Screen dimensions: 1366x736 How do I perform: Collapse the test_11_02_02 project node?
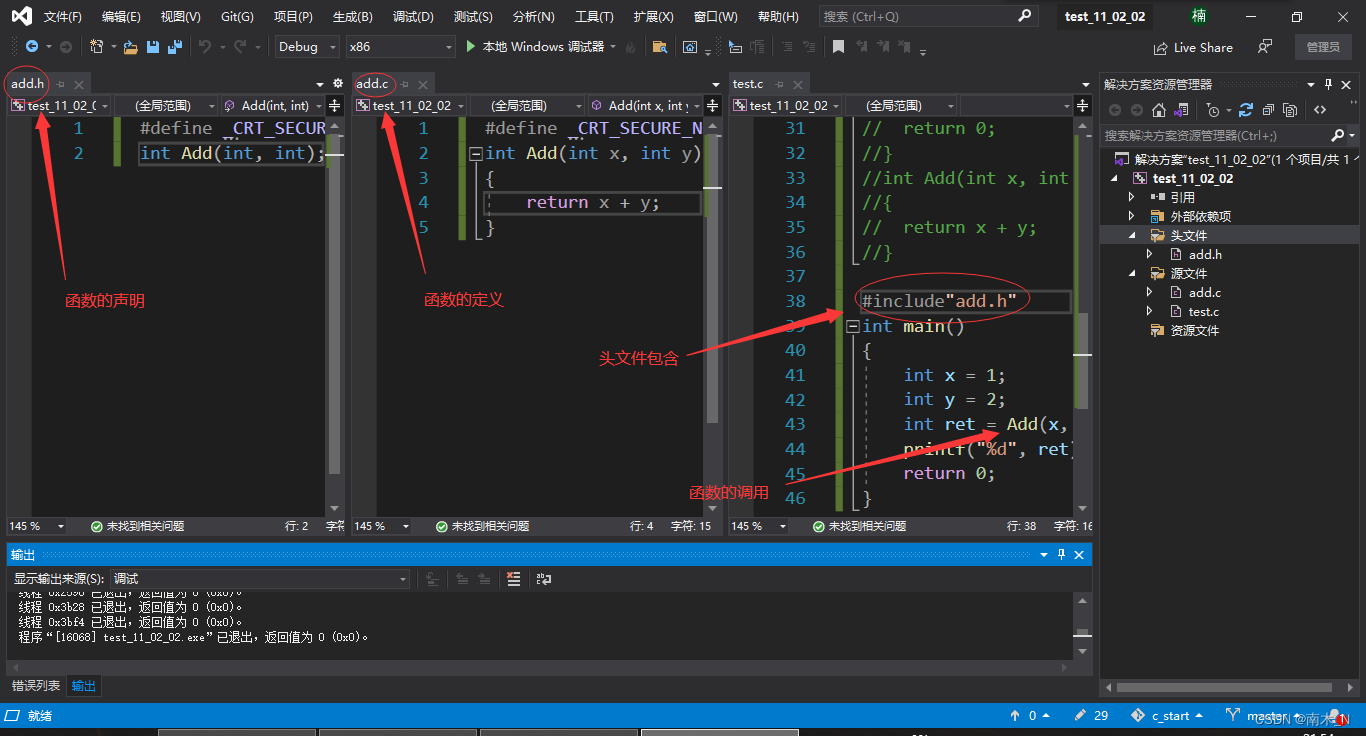click(1116, 178)
